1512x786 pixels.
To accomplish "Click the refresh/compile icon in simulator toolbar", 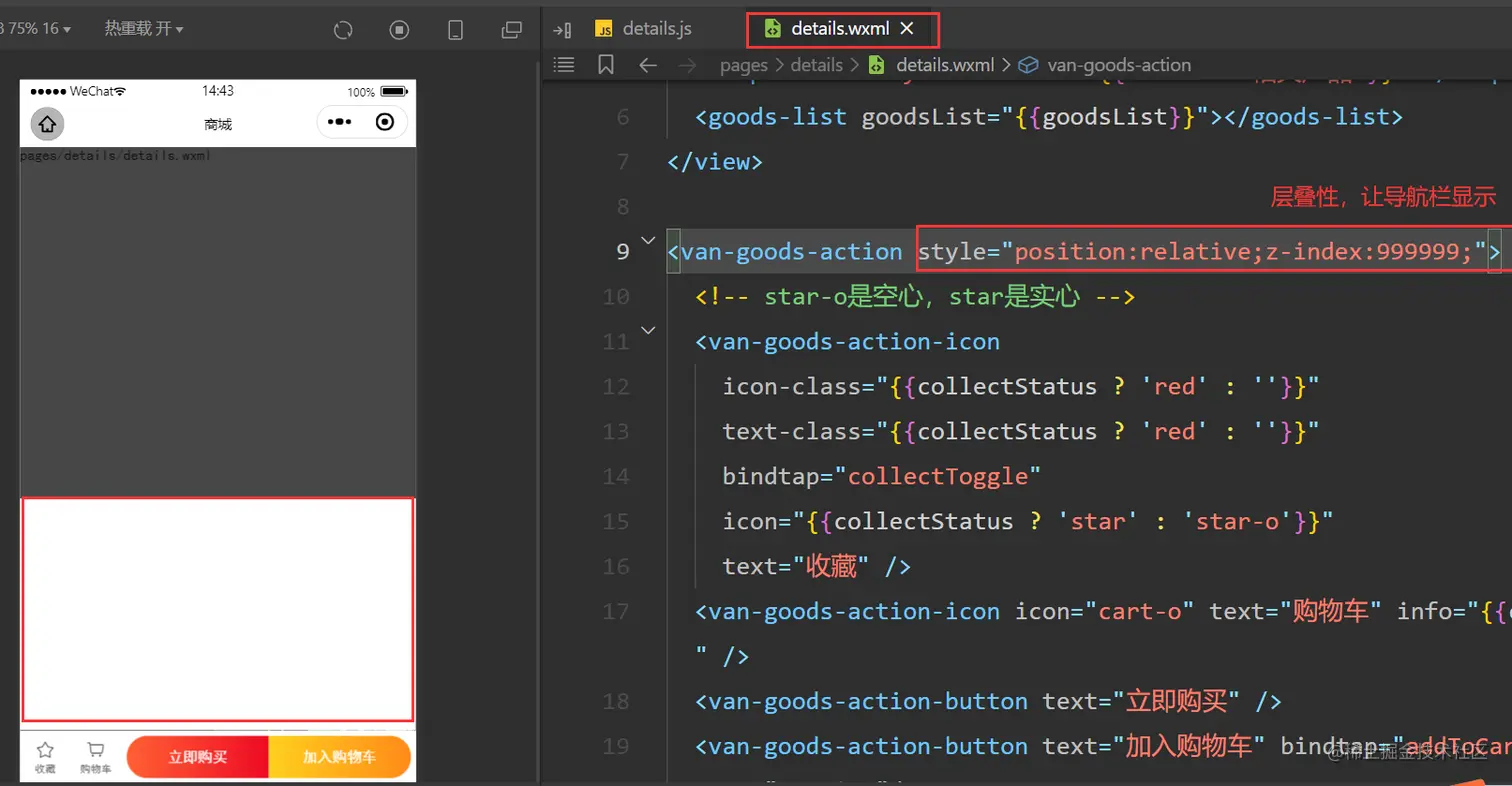I will [x=343, y=30].
